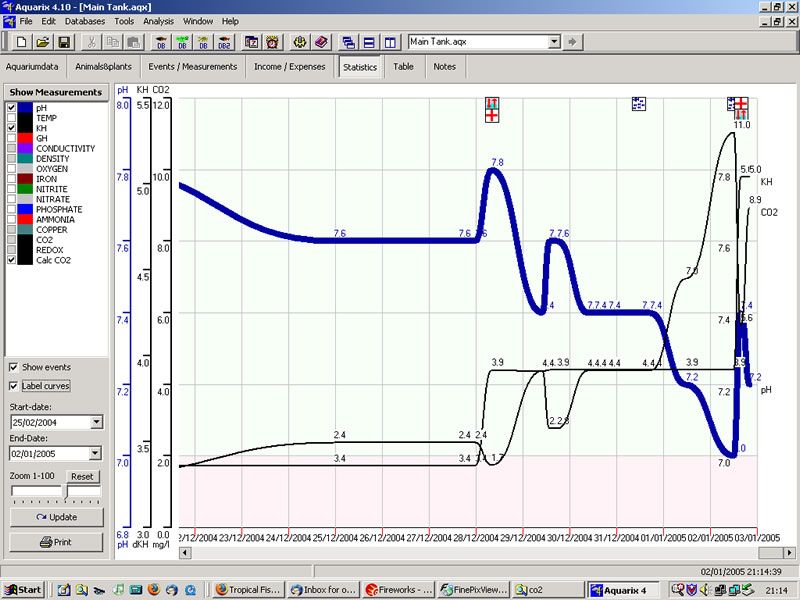Open the File menu
Screen dimensions: 800x600
point(26,21)
